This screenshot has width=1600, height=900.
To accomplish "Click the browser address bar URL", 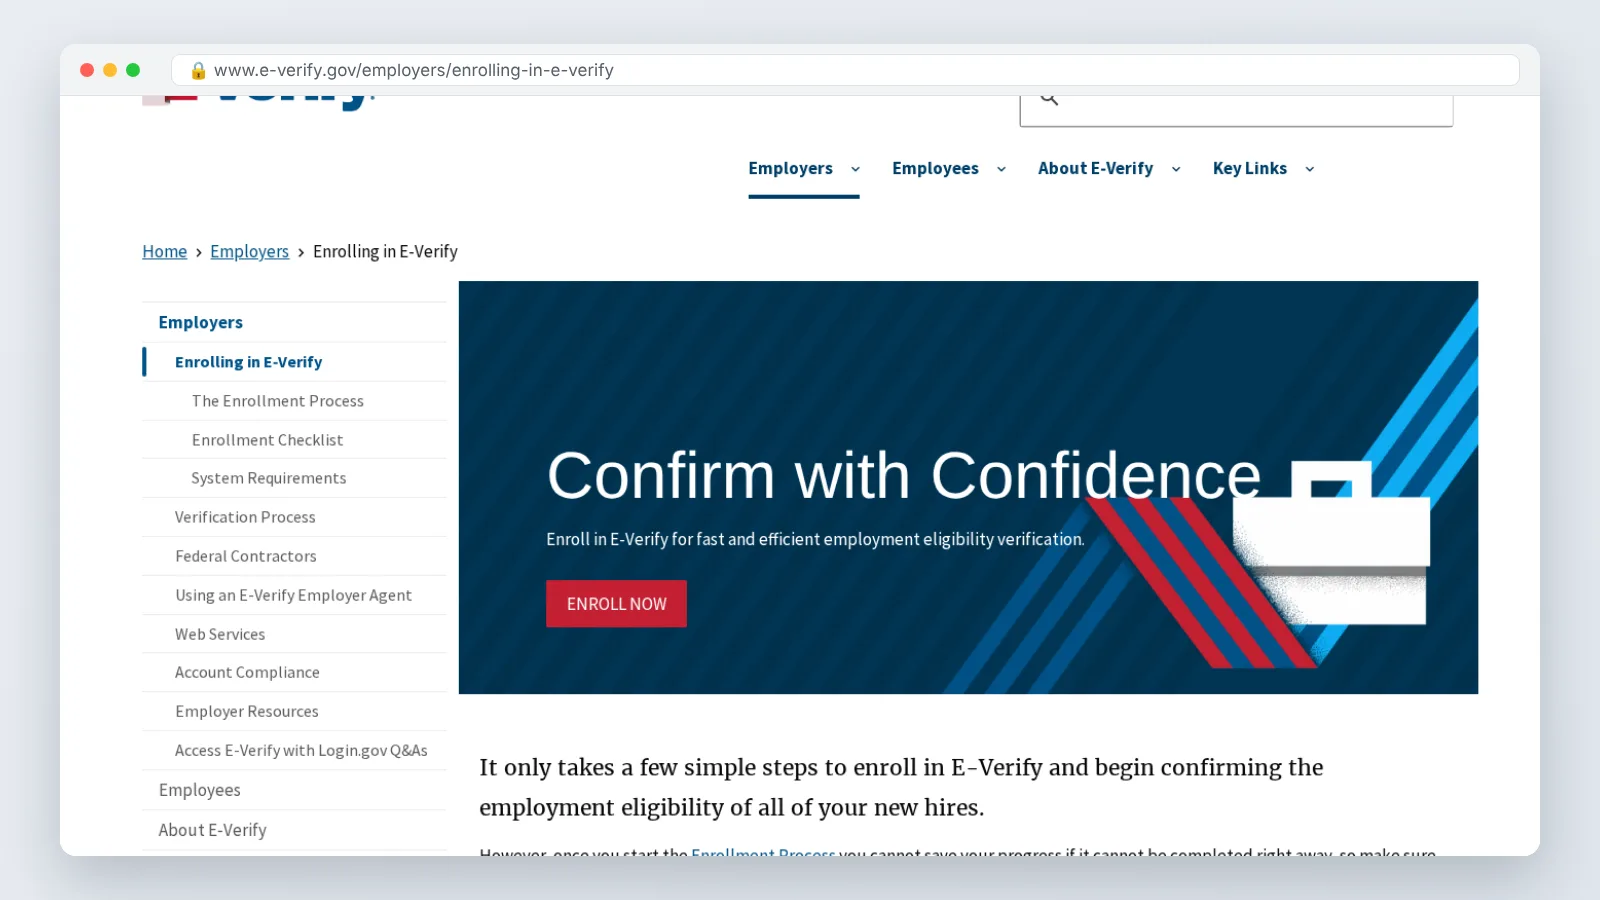I will [x=414, y=70].
